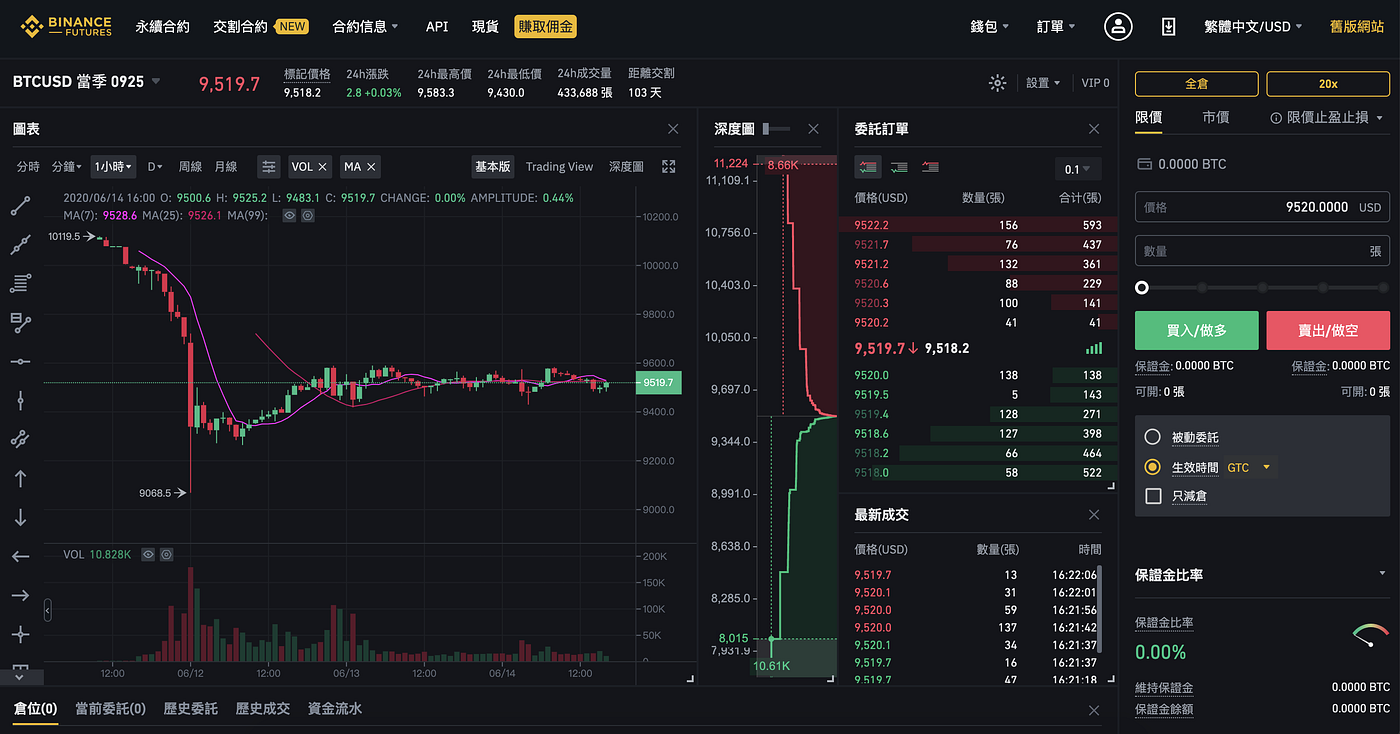
Task: Click the 賺取佣金 button
Action: [545, 27]
